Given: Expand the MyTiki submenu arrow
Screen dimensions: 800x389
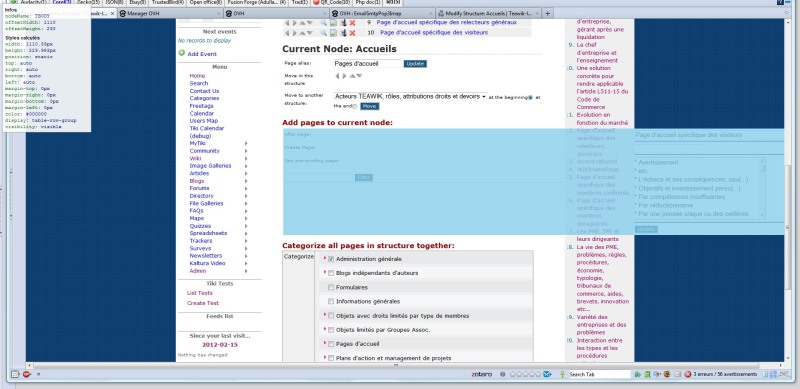Looking at the screenshot, I should click(246, 144).
